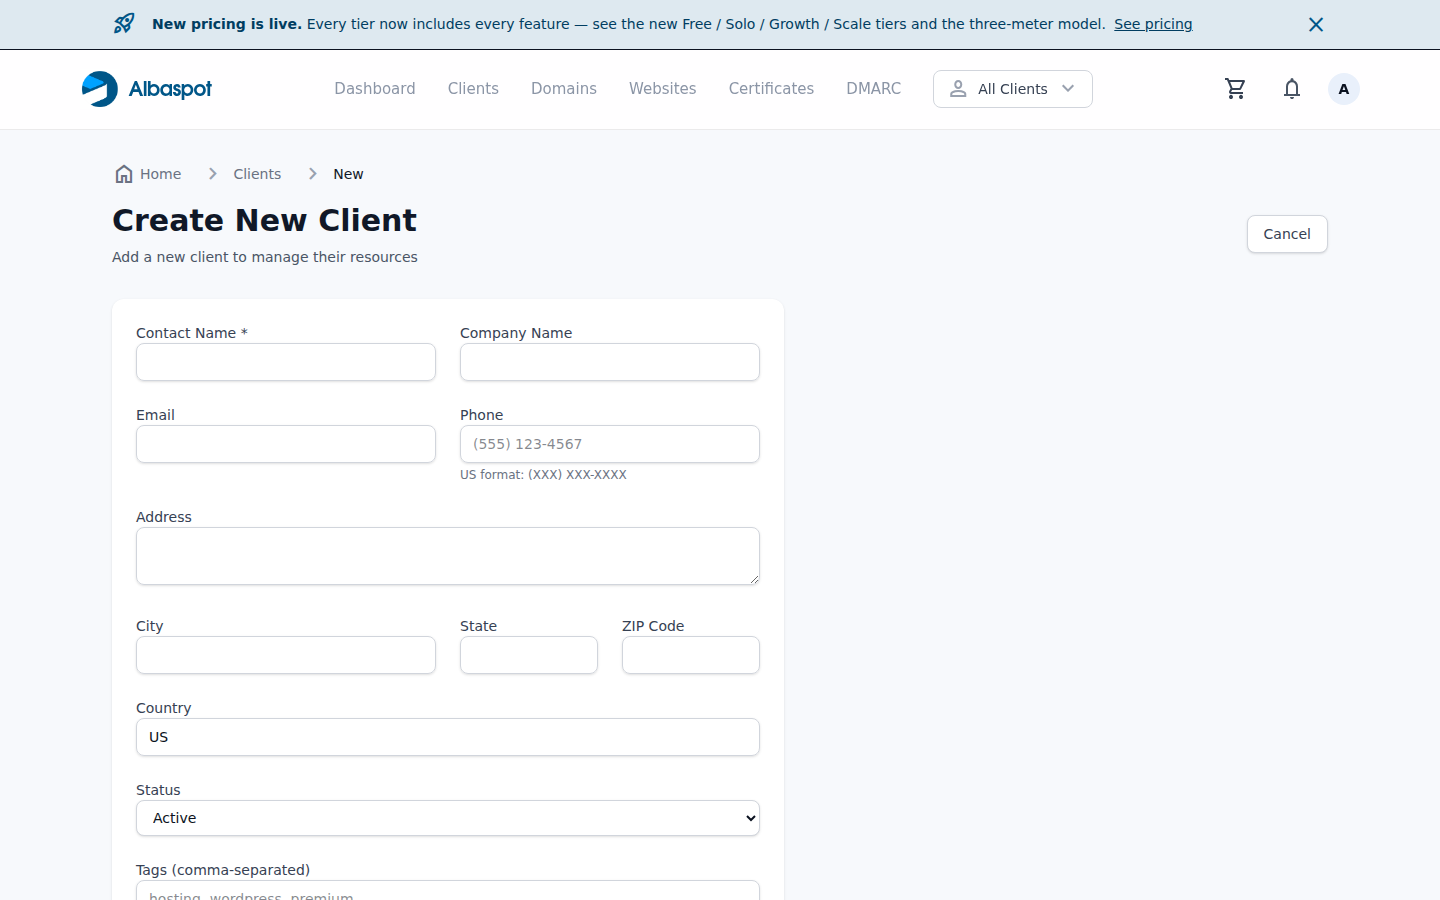Open the See pricing link
This screenshot has width=1440, height=900.
pos(1153,24)
